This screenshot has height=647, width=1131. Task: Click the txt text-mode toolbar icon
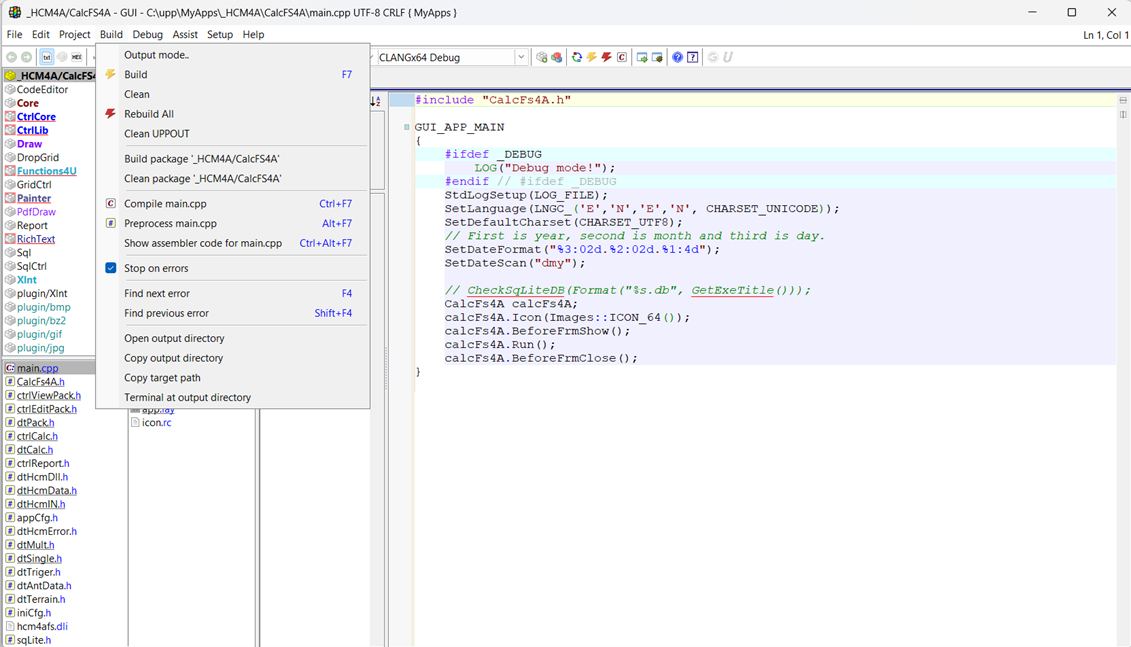tap(46, 57)
